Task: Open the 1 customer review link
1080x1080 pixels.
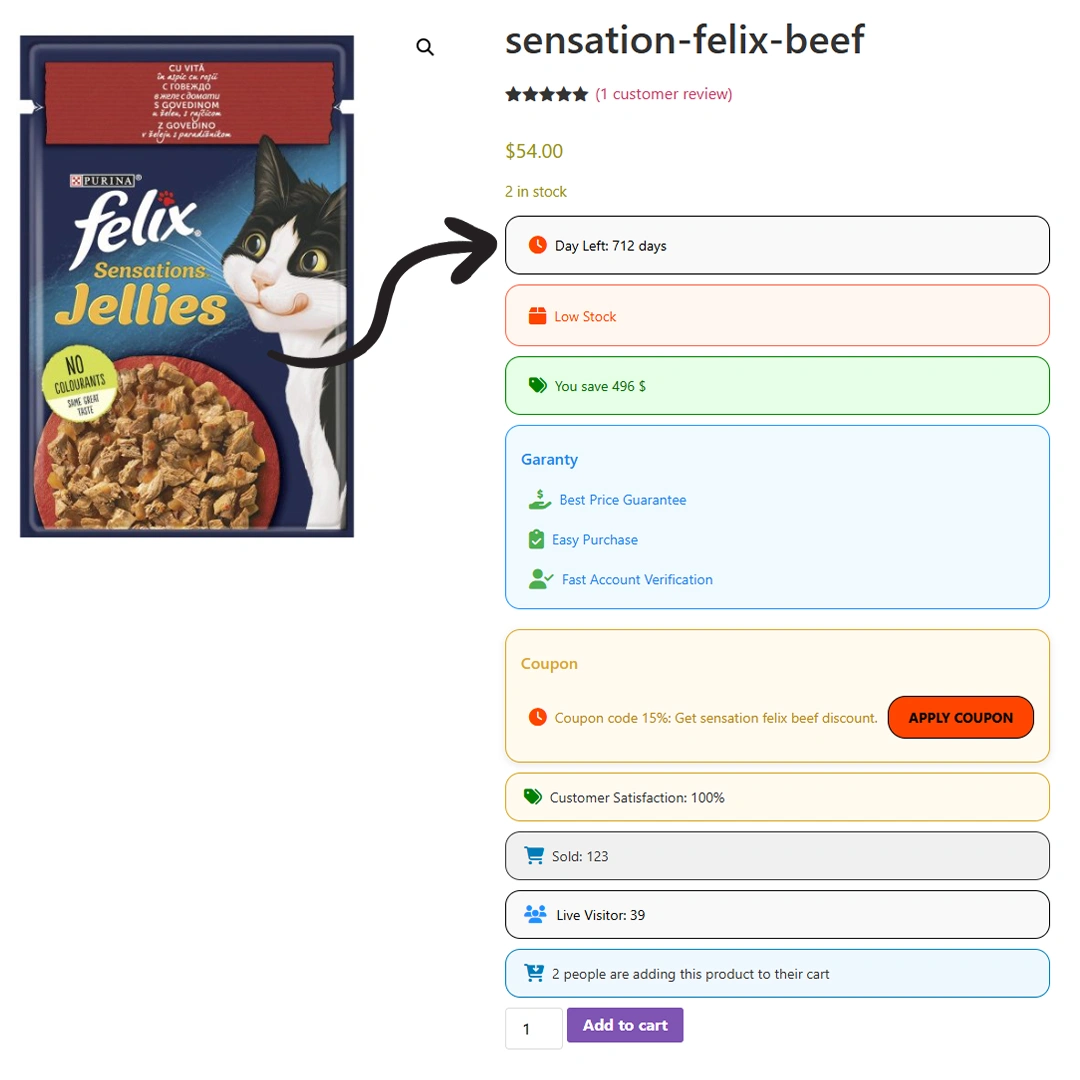Action: 663,94
